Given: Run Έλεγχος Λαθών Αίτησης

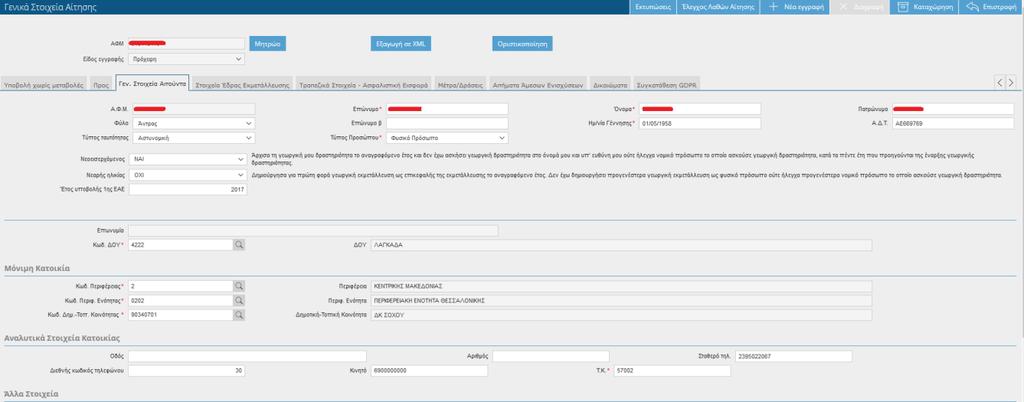Looking at the screenshot, I should 717,7.
